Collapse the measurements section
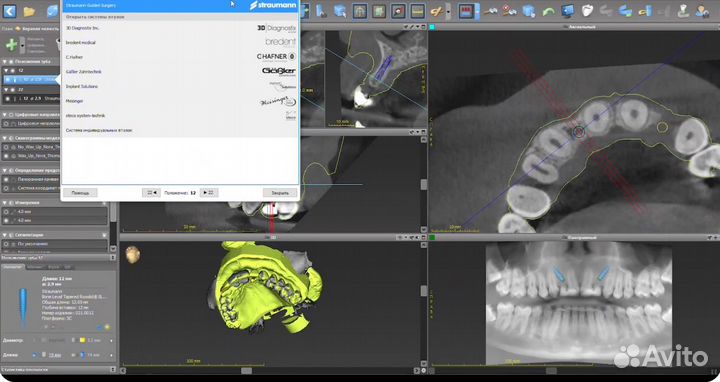The height and width of the screenshot is (382, 720). point(5,202)
